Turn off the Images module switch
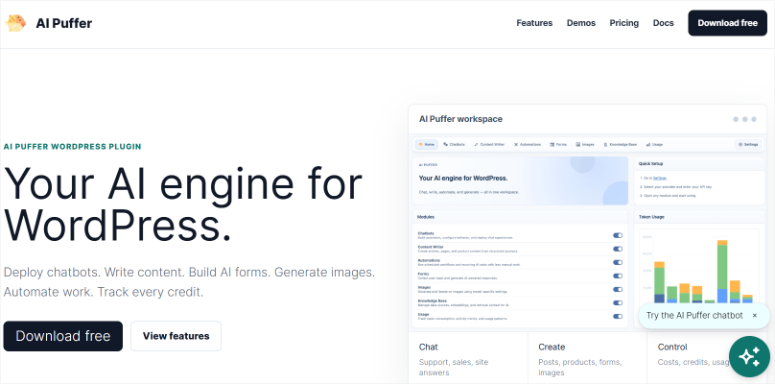The image size is (775, 384). pos(617,289)
